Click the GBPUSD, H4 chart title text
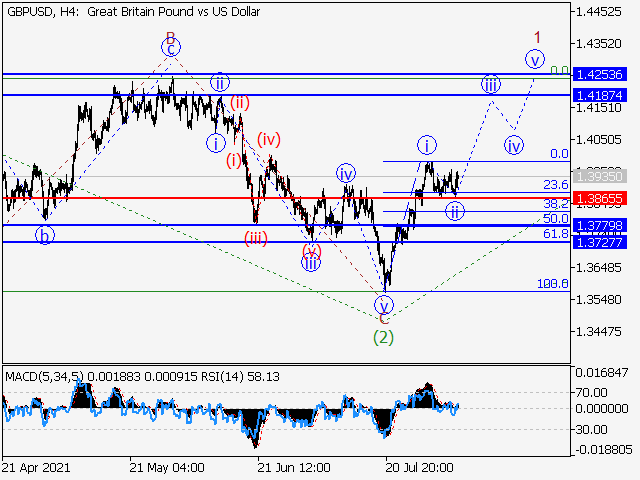640x480 pixels. (133, 12)
